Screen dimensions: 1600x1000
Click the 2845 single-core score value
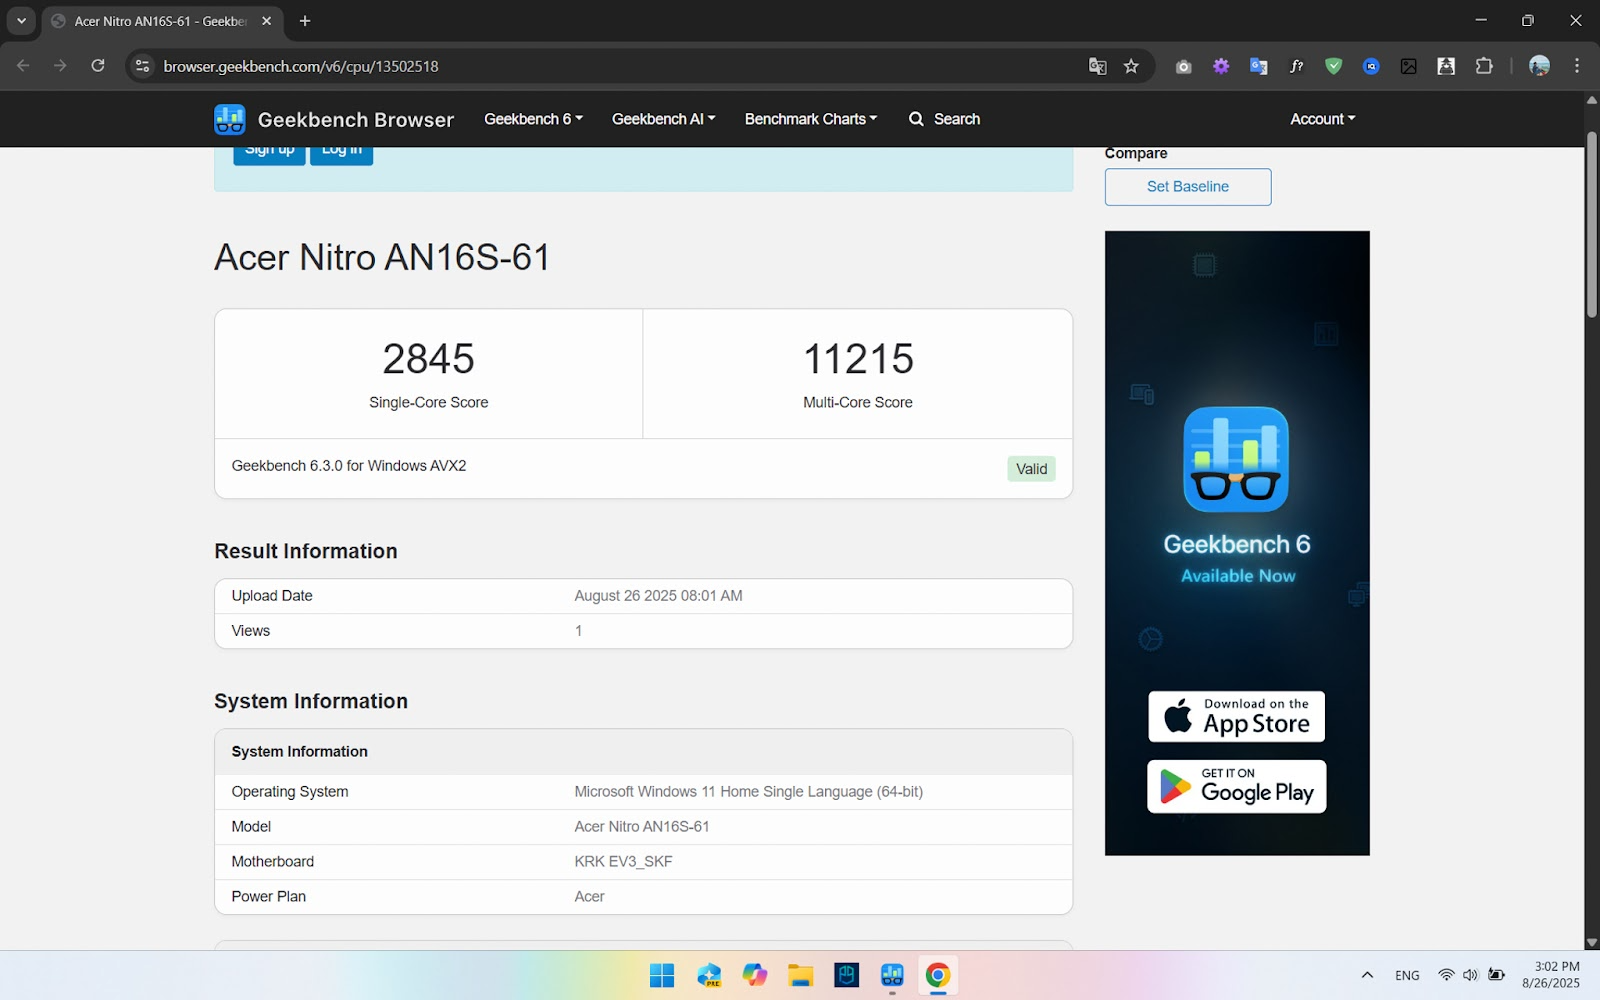[428, 359]
